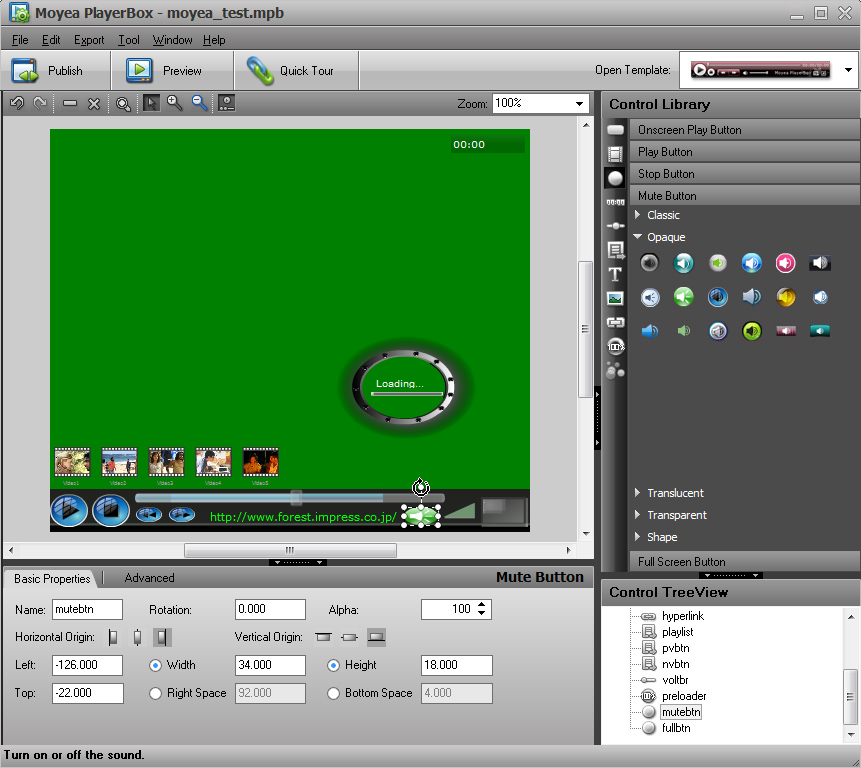This screenshot has width=861, height=768.
Task: Click the Undo icon in the toolbar
Action: tap(16, 103)
